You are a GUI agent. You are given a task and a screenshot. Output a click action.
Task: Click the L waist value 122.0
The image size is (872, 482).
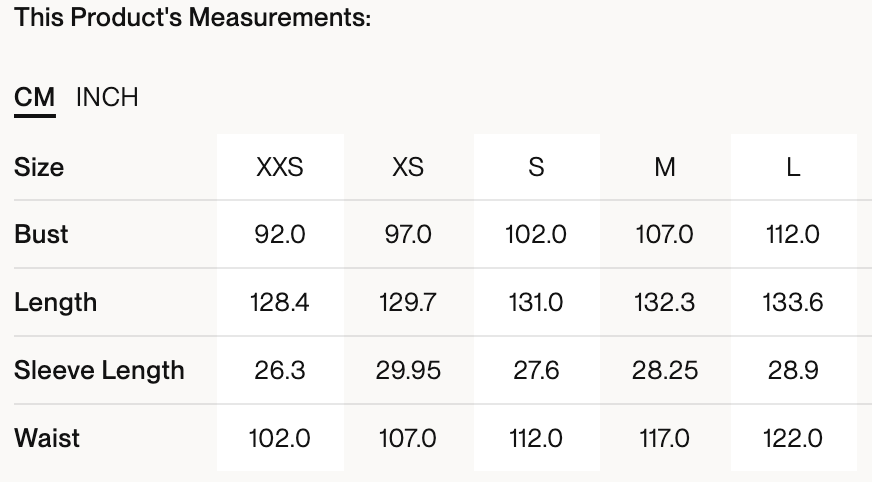793,438
